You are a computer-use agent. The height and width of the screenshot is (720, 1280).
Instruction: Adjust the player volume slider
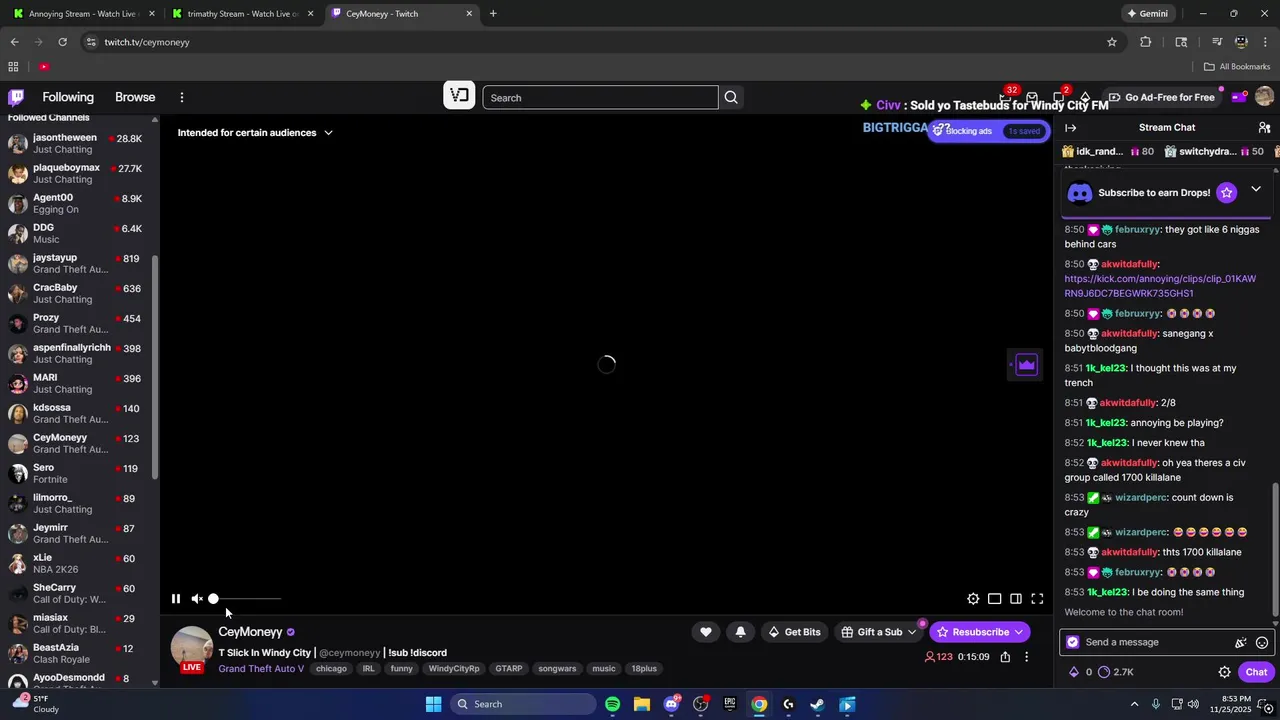click(246, 599)
